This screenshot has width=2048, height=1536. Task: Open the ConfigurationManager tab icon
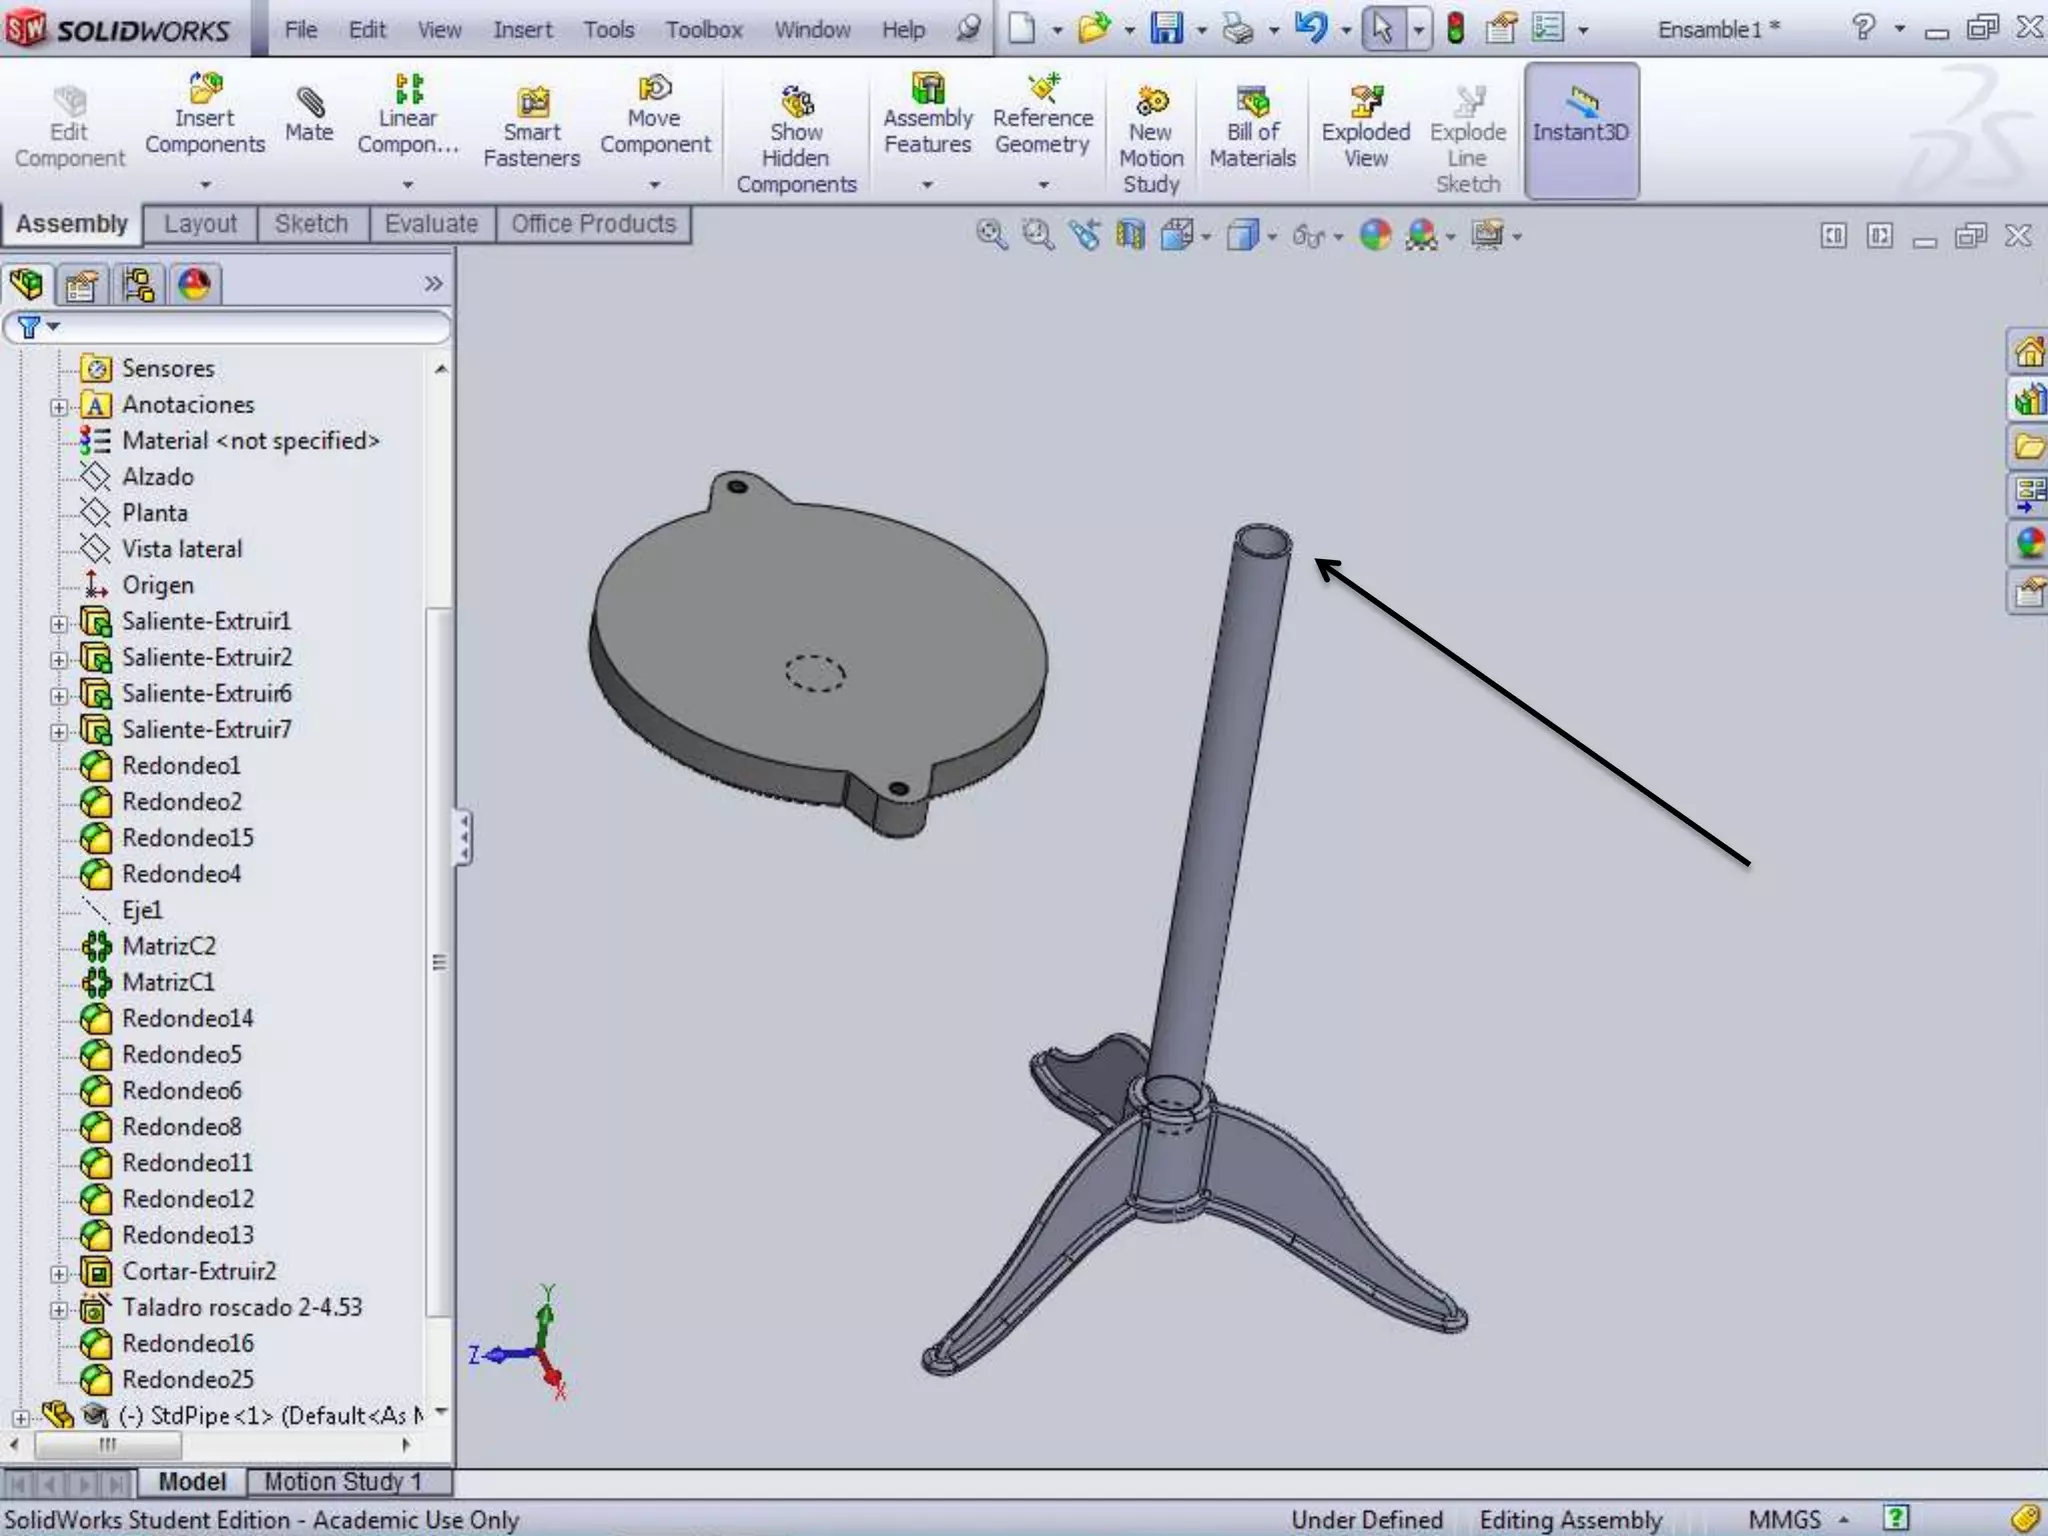point(138,285)
